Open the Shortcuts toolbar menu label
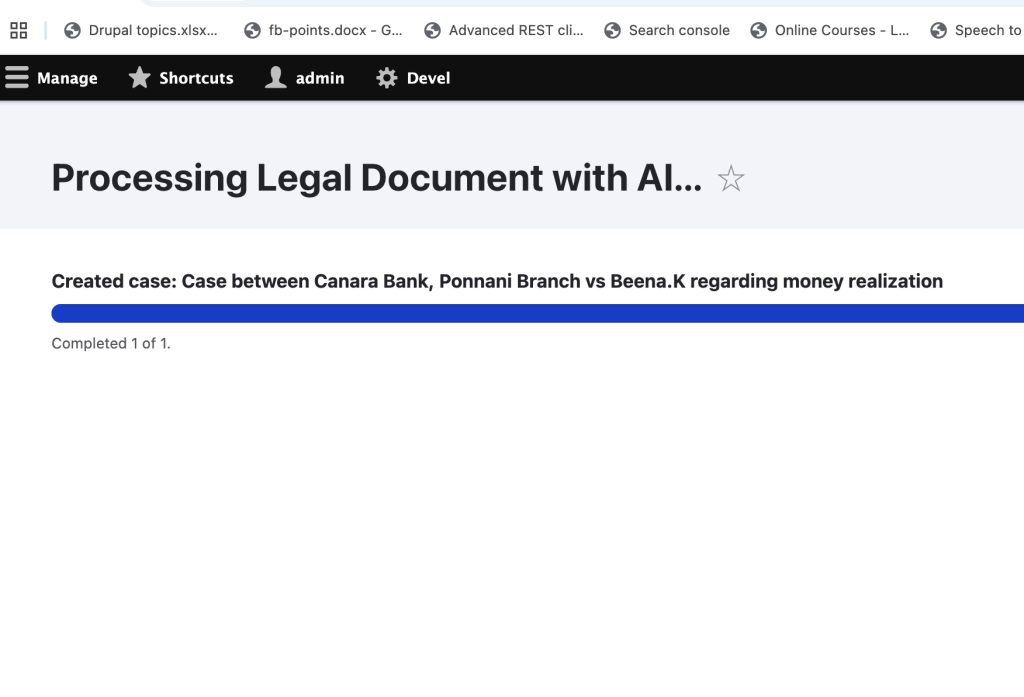Screen dimensions: 1024x697 click(x=196, y=78)
